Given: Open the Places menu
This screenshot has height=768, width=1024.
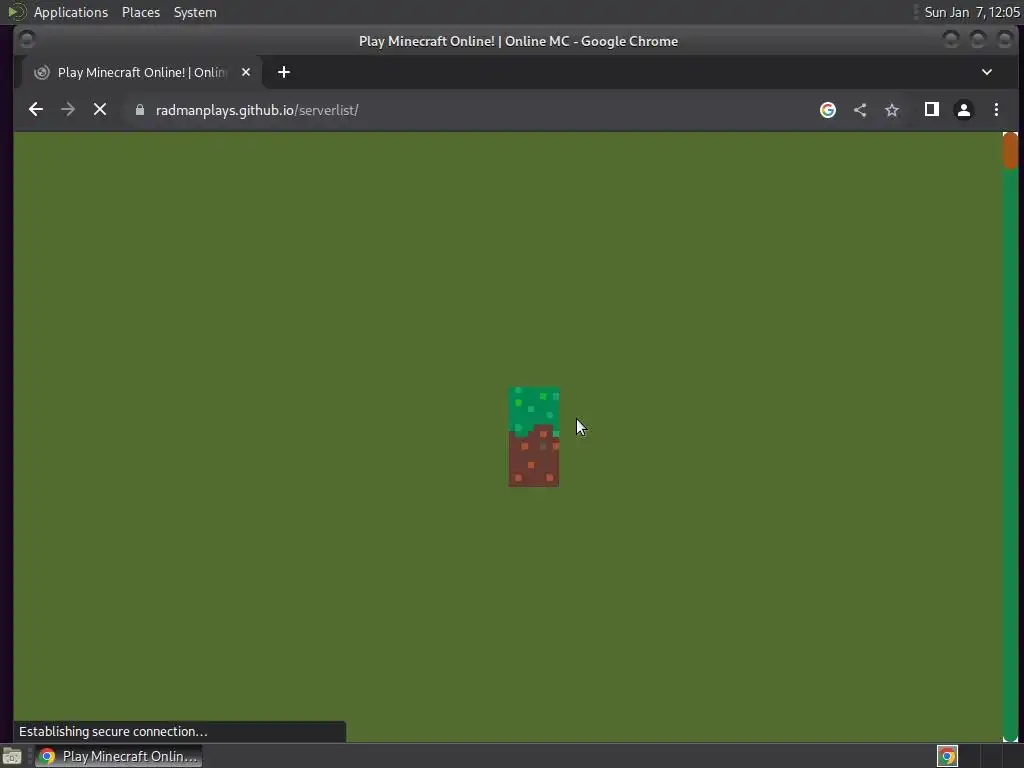Looking at the screenshot, I should click(140, 12).
